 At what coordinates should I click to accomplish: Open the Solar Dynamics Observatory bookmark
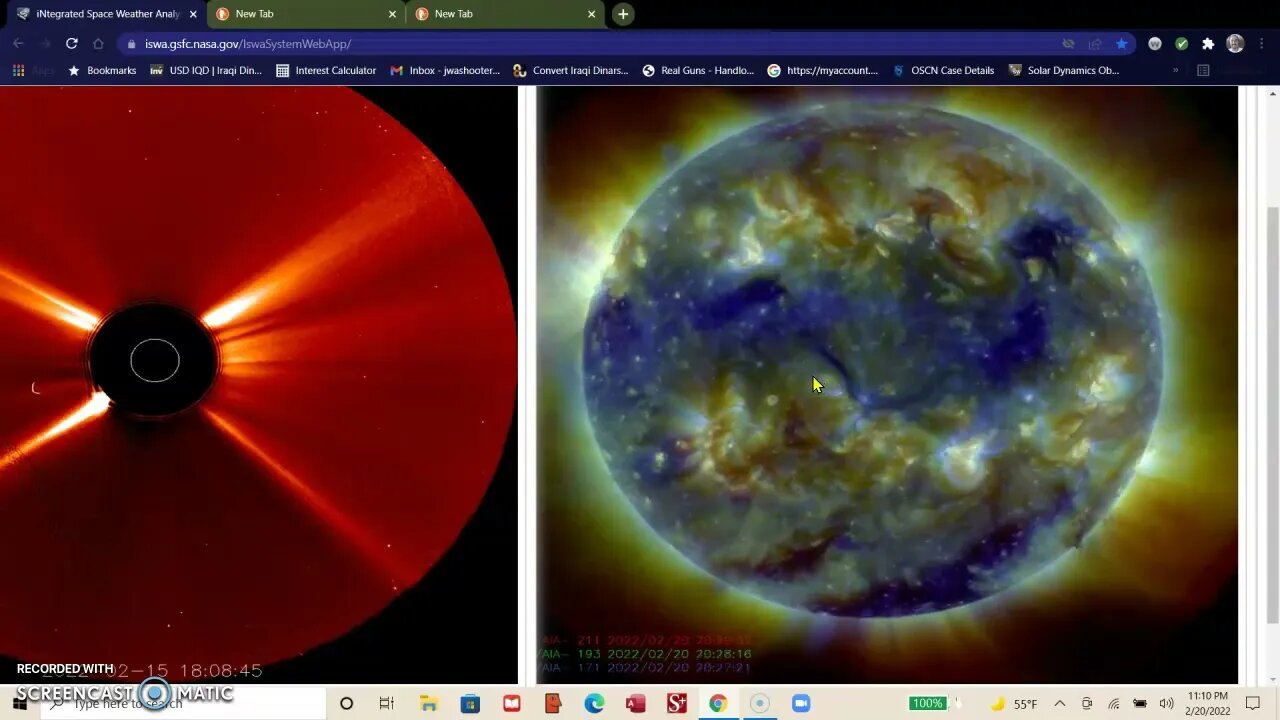click(1064, 70)
